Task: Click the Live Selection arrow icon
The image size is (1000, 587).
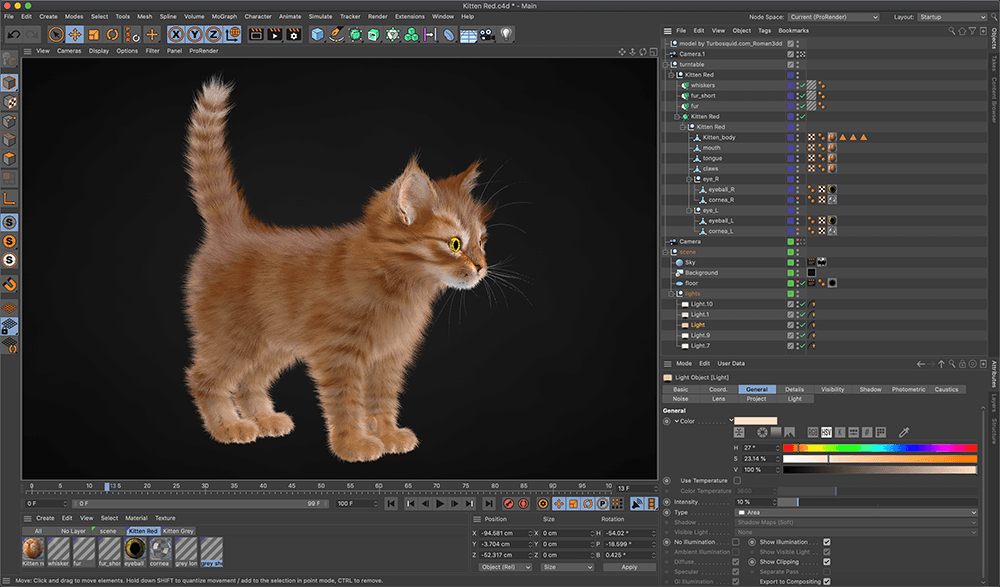Action: click(x=54, y=34)
